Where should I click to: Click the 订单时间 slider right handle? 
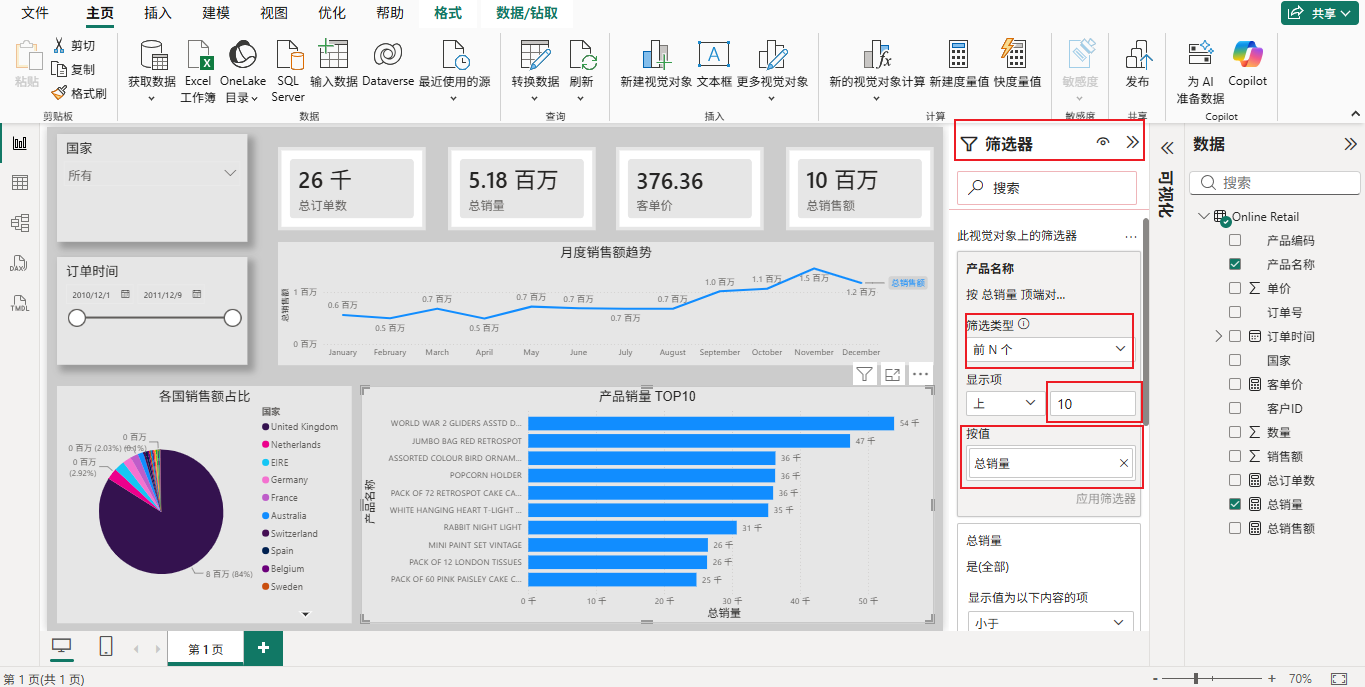[x=233, y=318]
